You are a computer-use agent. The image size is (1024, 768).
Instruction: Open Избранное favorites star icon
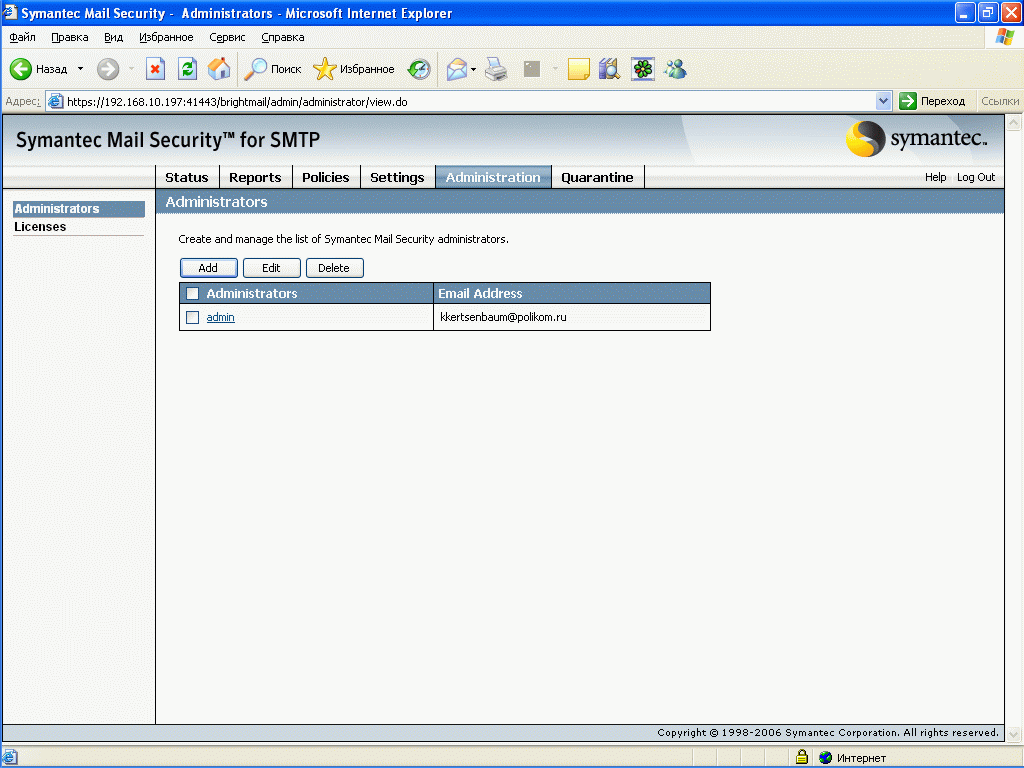coord(325,69)
